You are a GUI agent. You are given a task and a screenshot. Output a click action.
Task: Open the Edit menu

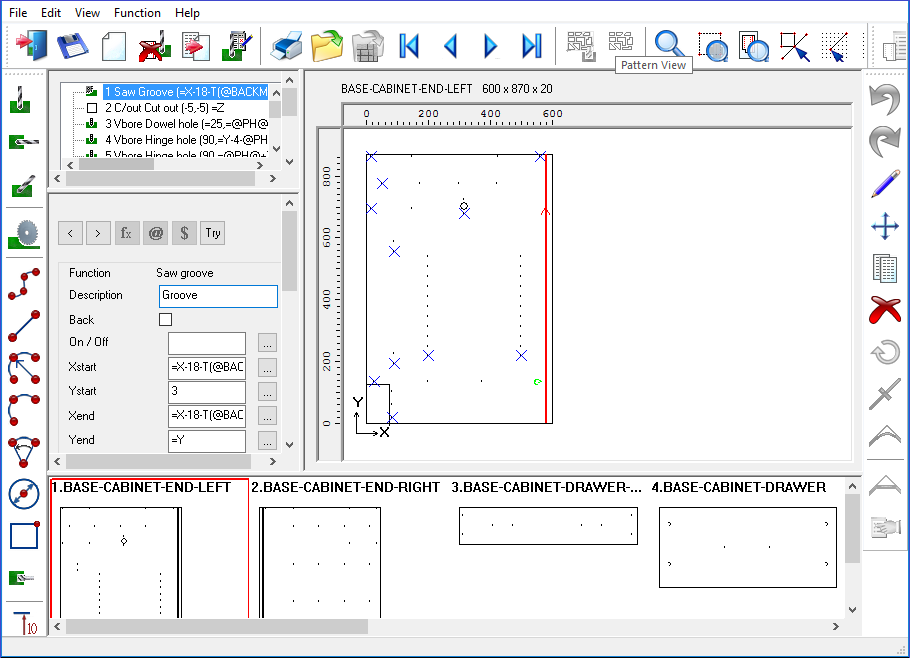point(51,13)
